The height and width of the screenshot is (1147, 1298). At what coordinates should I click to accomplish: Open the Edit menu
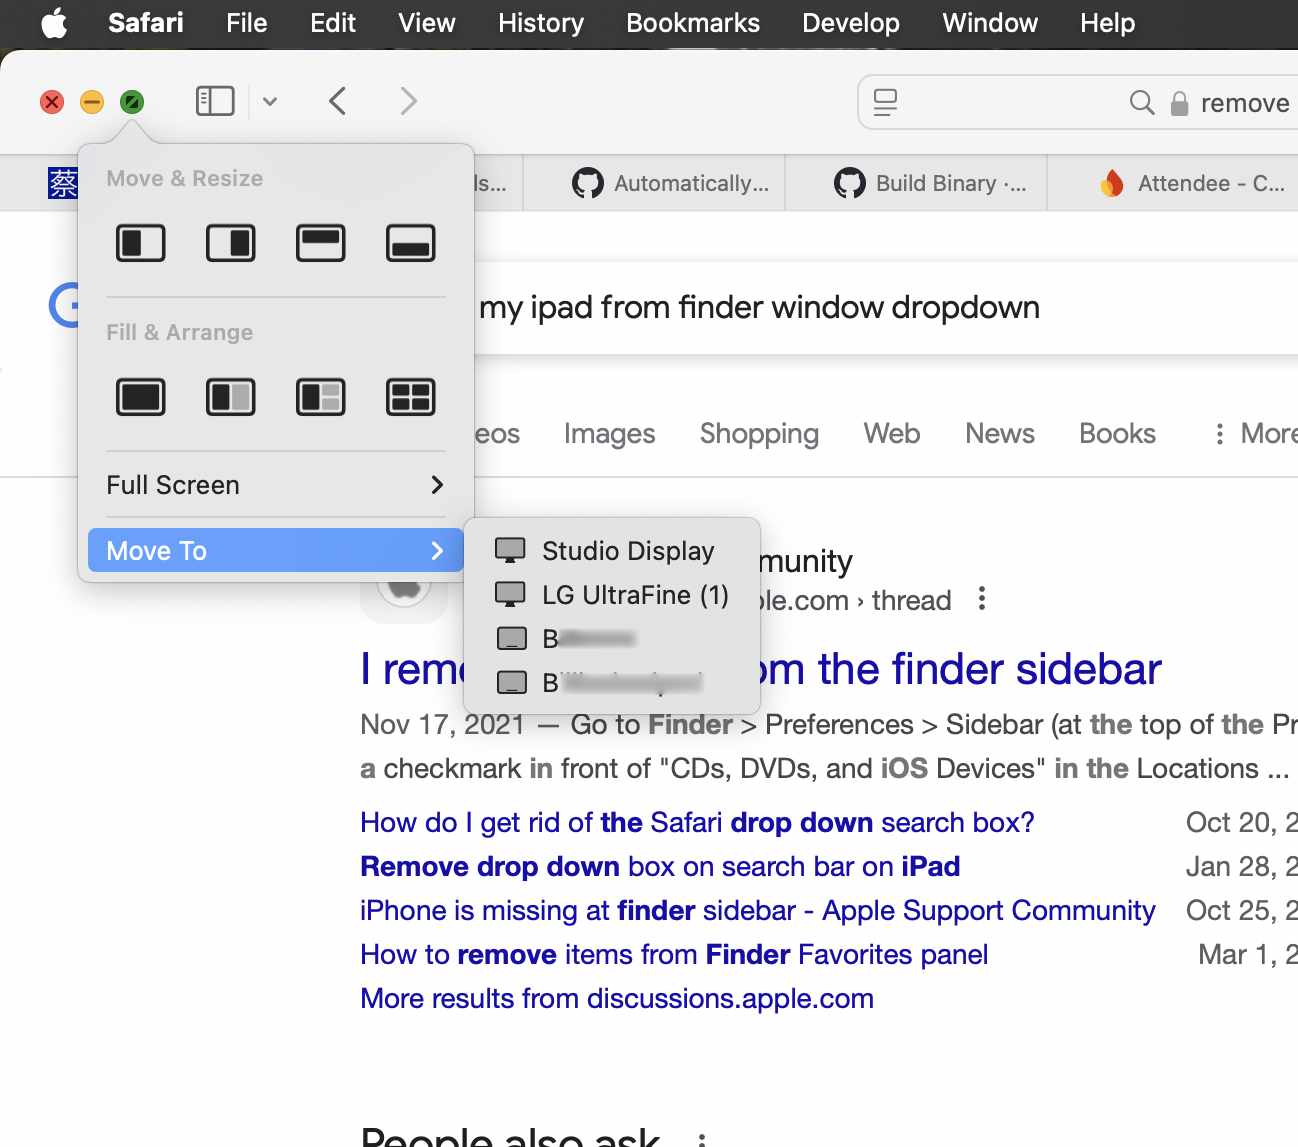point(333,23)
